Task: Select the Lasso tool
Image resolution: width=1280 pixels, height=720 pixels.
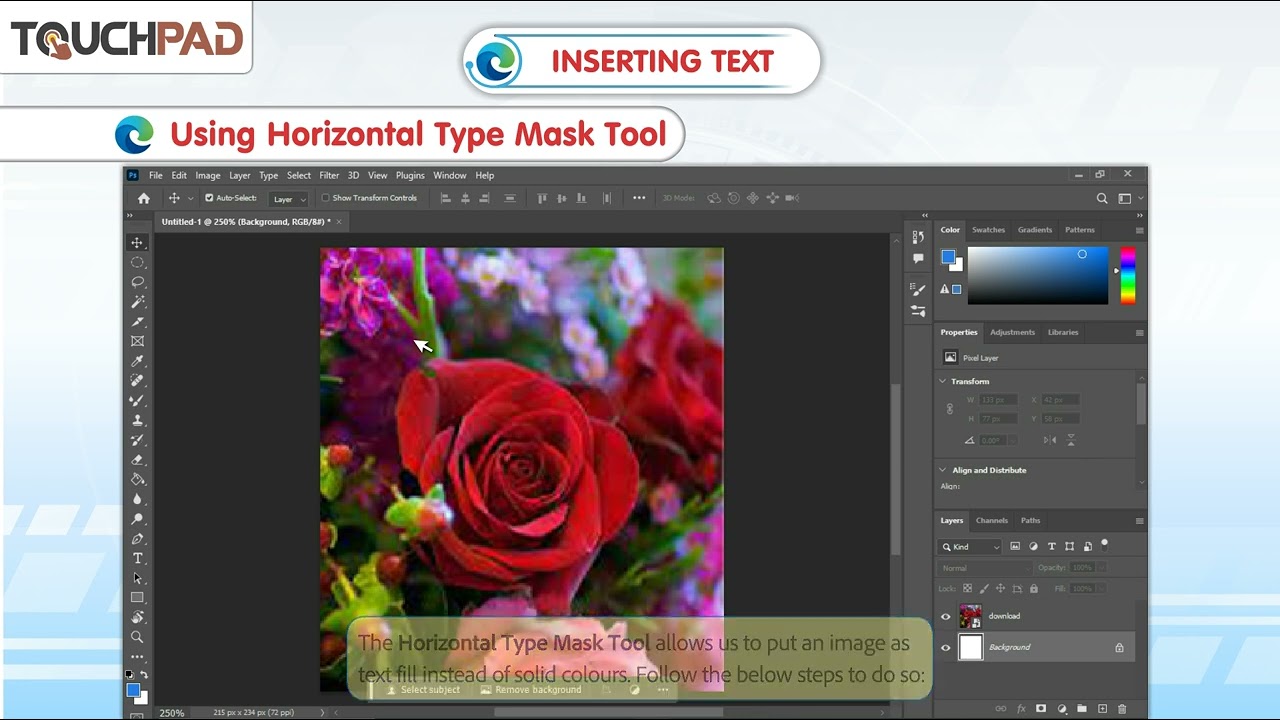Action: pyautogui.click(x=138, y=282)
